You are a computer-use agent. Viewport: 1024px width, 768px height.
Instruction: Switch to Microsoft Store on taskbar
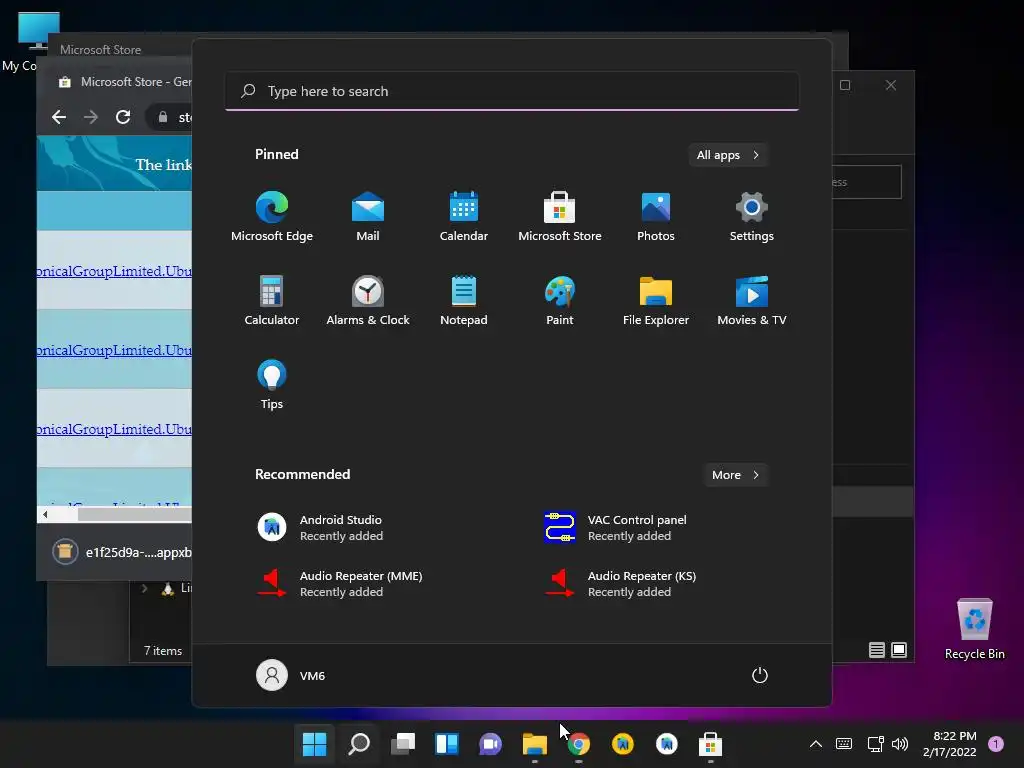point(711,744)
